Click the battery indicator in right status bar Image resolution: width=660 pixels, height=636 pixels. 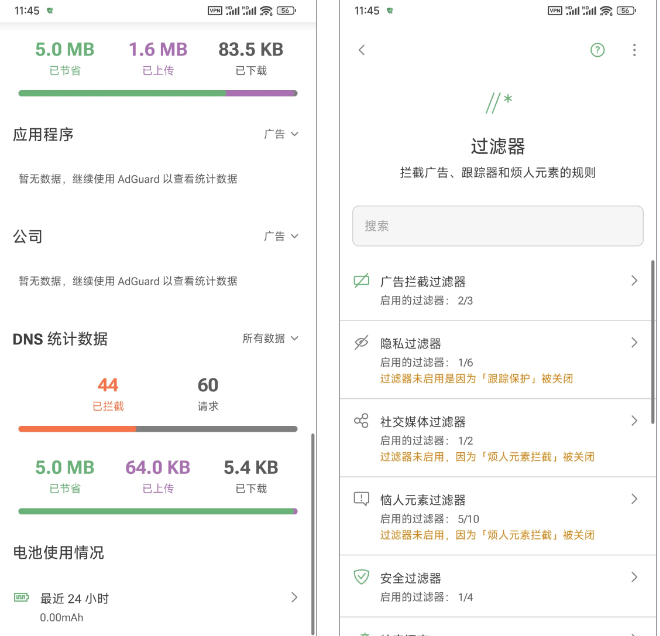pos(626,11)
